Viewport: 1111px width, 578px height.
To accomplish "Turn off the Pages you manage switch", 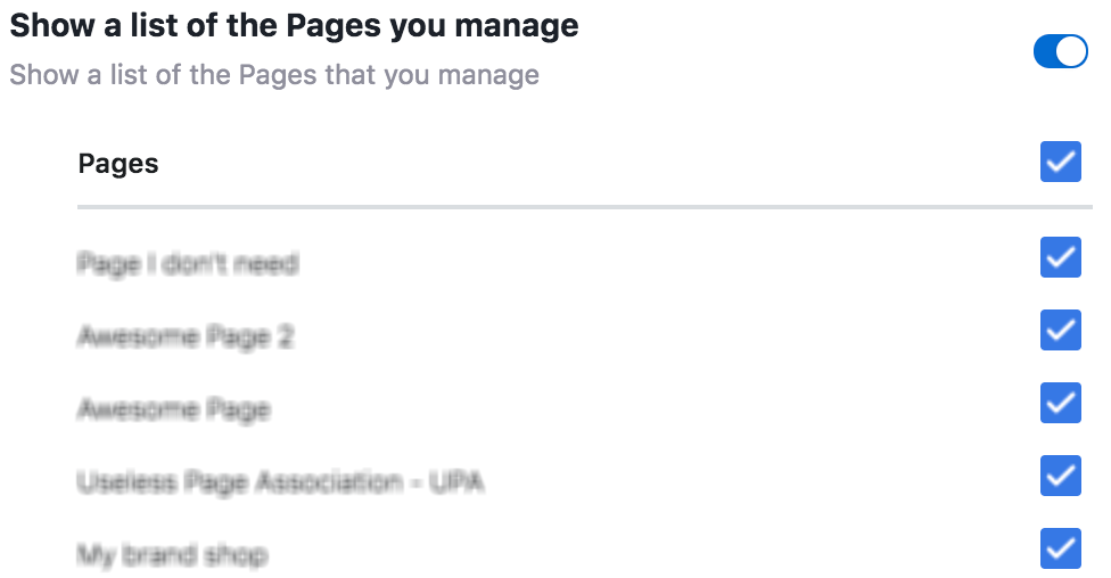I will coord(1060,51).
